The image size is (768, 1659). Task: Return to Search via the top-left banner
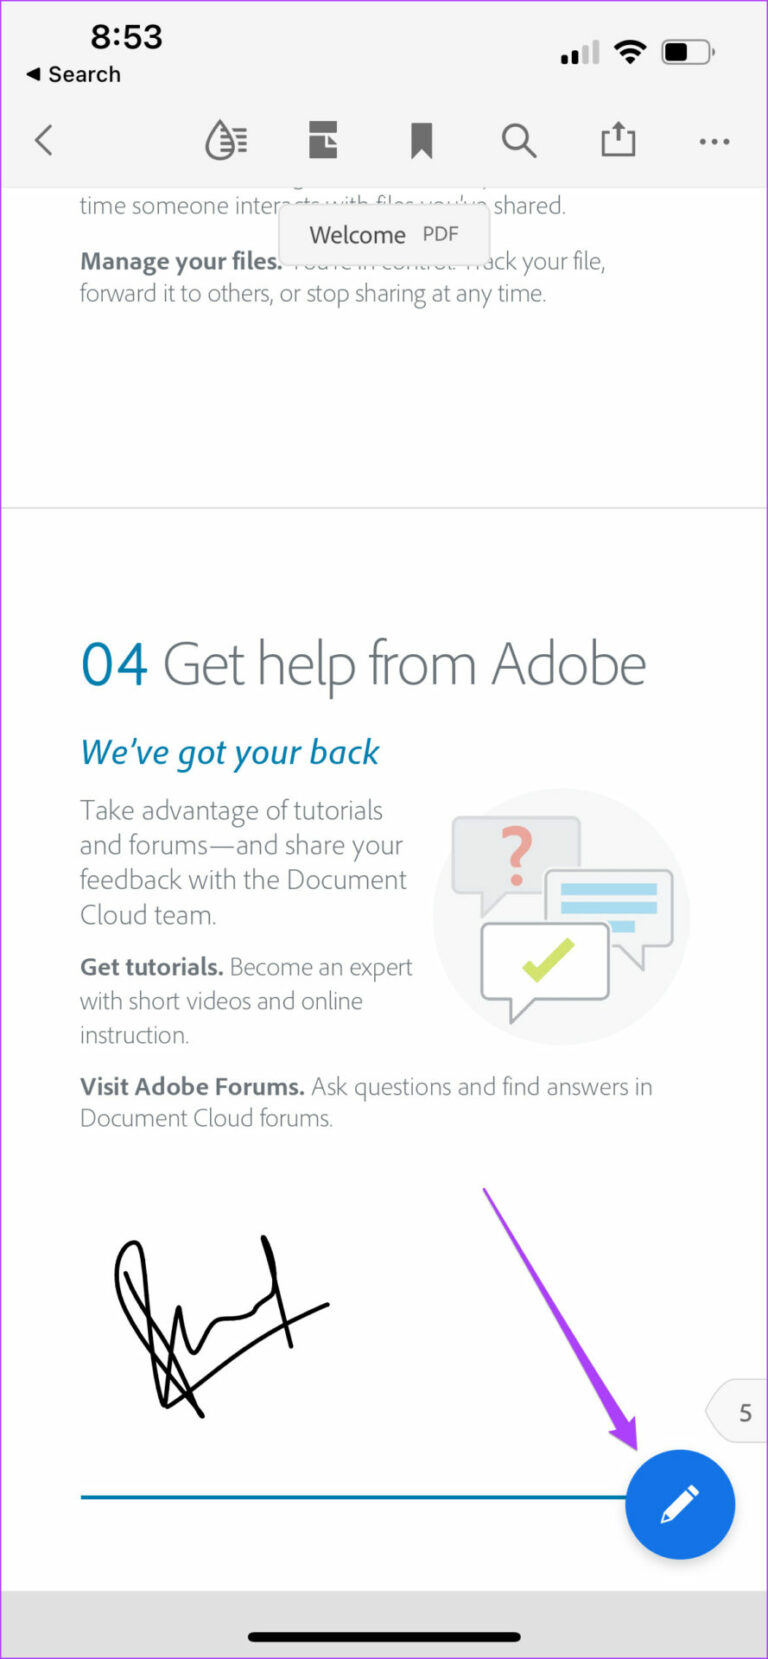72,73
